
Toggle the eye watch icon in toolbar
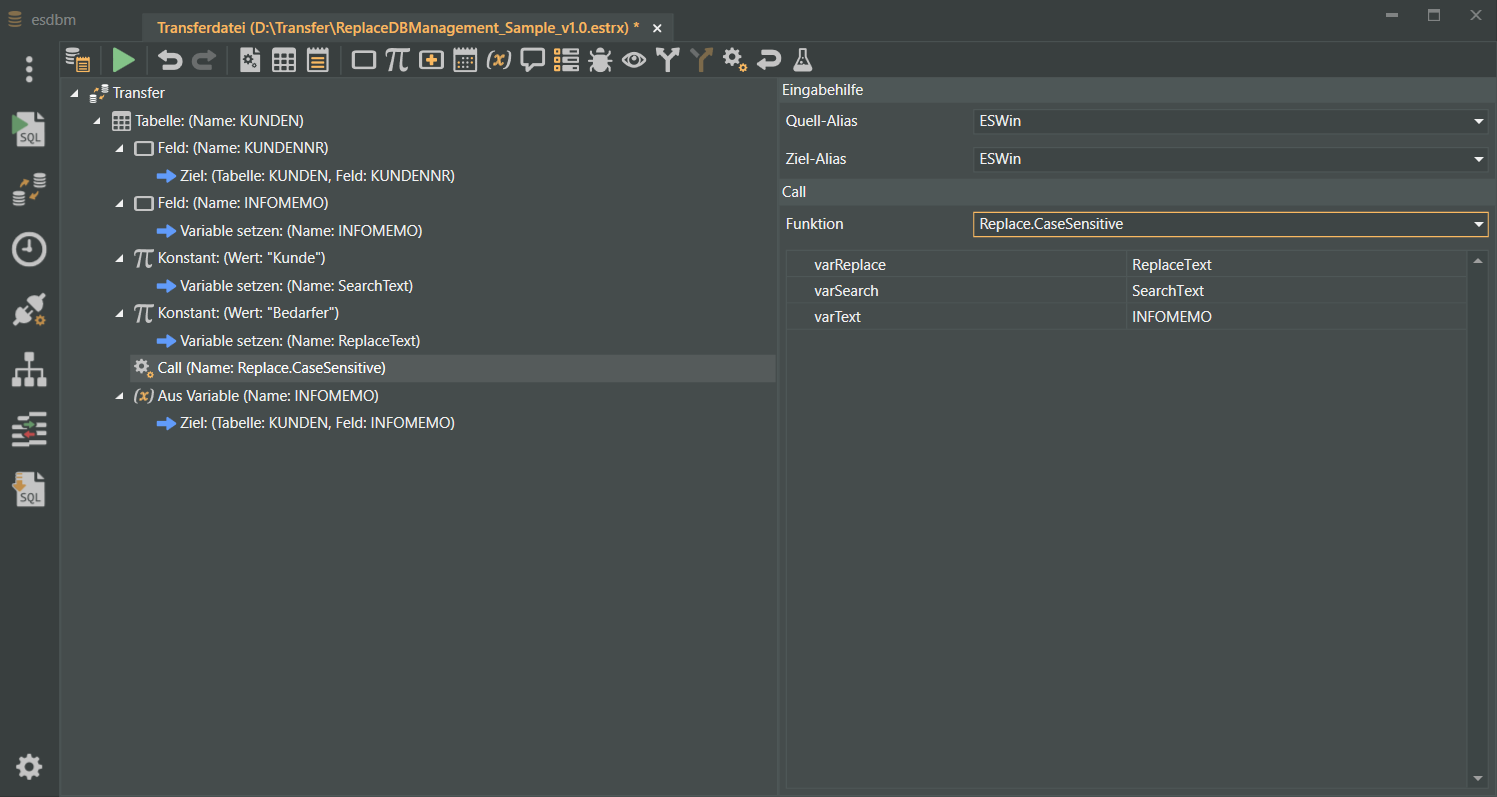(634, 60)
